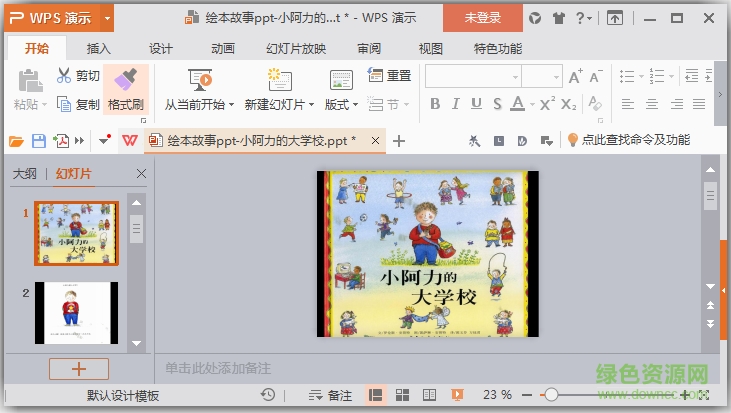This screenshot has width=731, height=413.
Task: Switch to the 审阅 ribbon tab
Action: pos(369,48)
